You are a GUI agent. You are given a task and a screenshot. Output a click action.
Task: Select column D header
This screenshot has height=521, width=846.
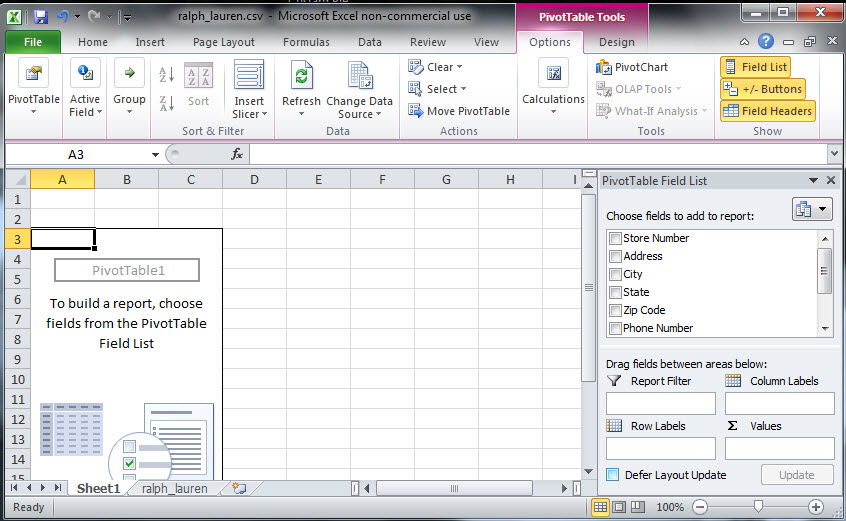(x=254, y=180)
